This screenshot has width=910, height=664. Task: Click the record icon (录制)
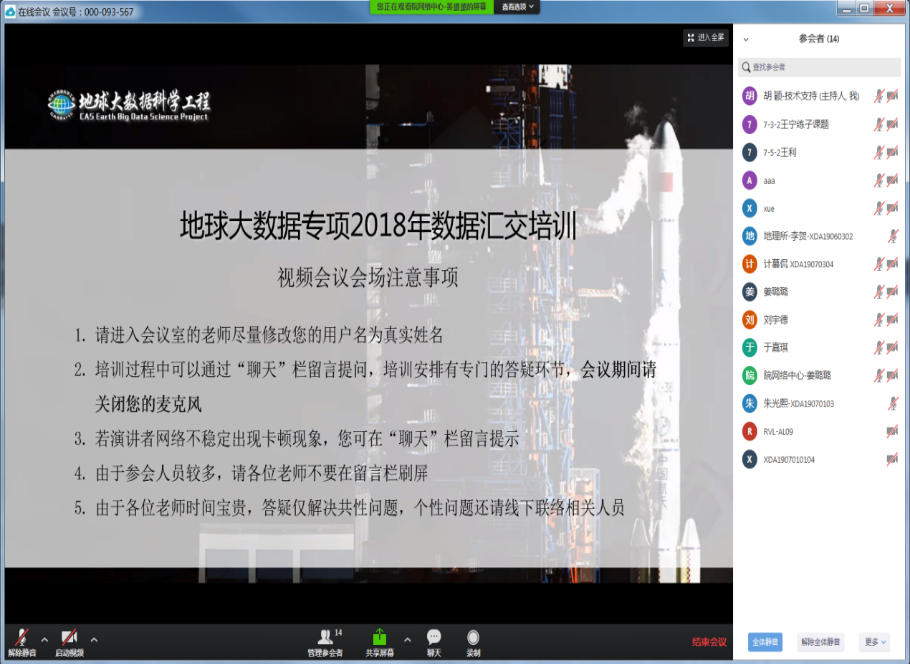point(473,638)
